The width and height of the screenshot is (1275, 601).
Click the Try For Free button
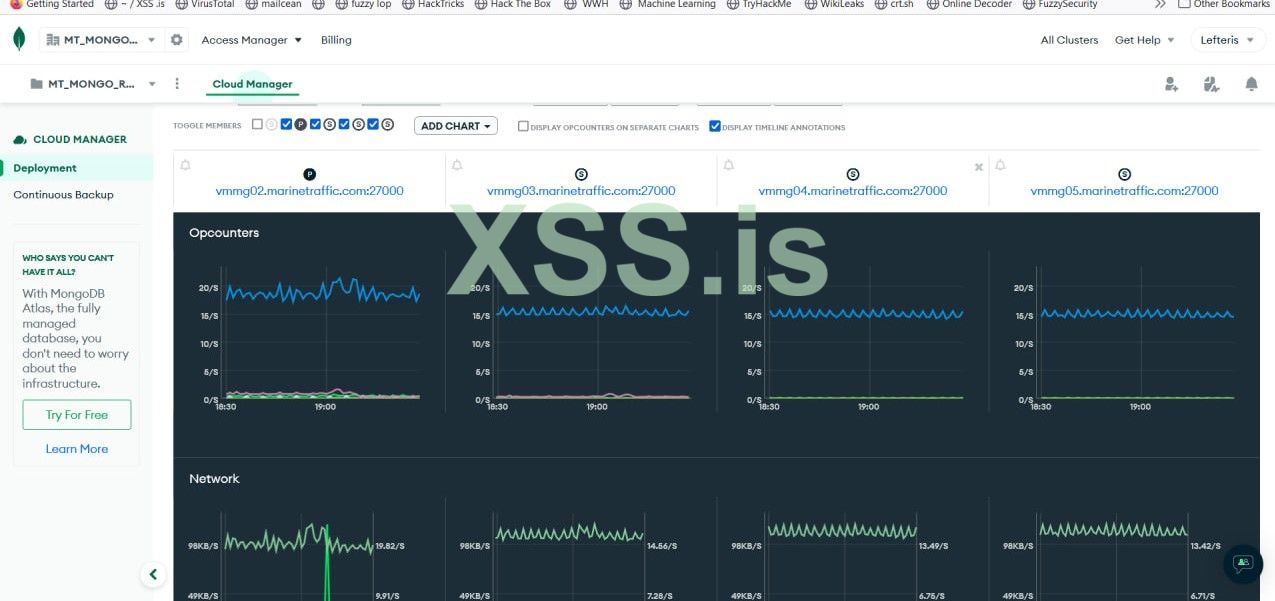77,415
